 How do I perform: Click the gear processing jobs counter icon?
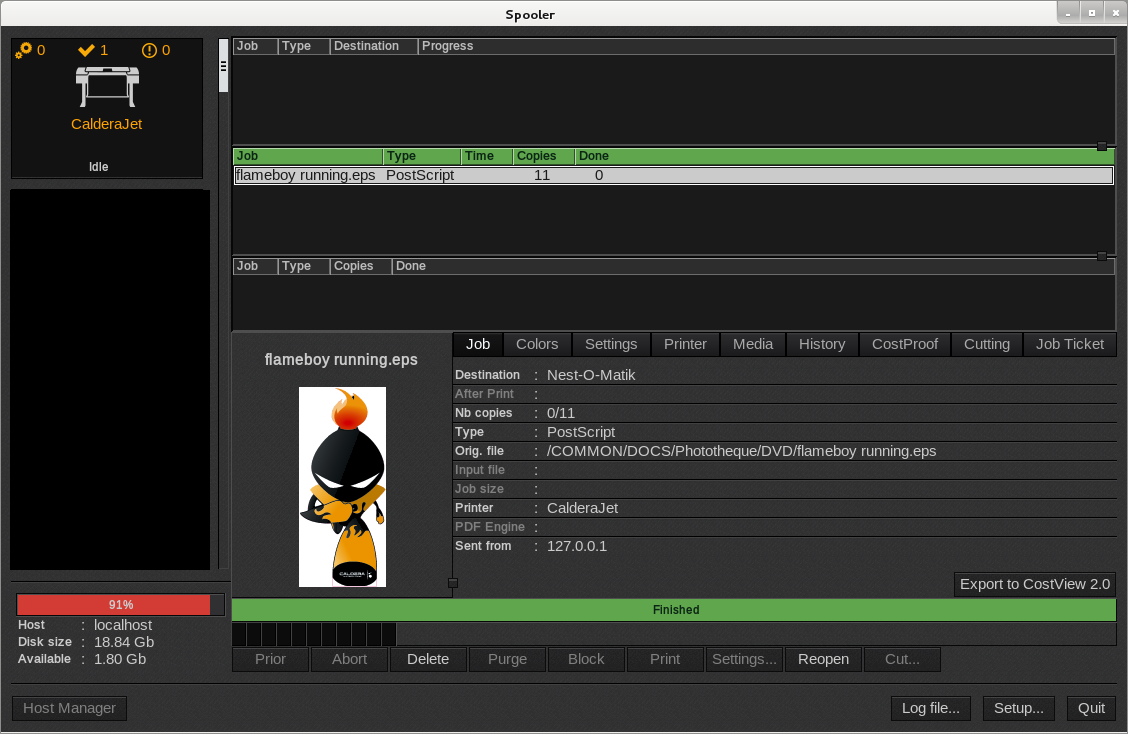[24, 50]
